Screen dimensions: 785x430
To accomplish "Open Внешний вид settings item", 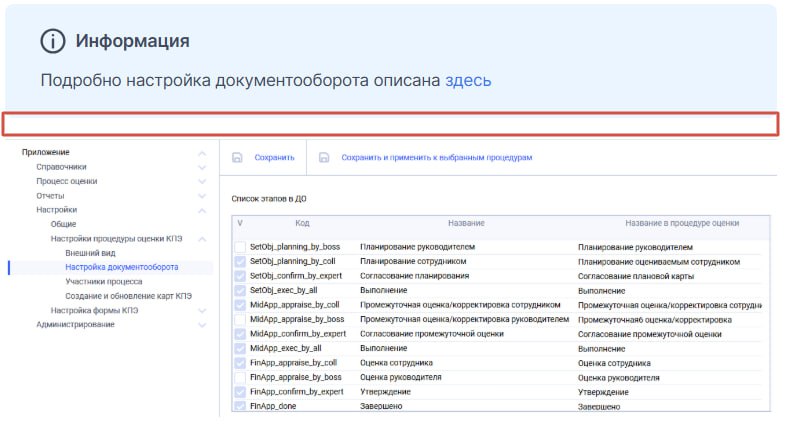I will tap(89, 253).
